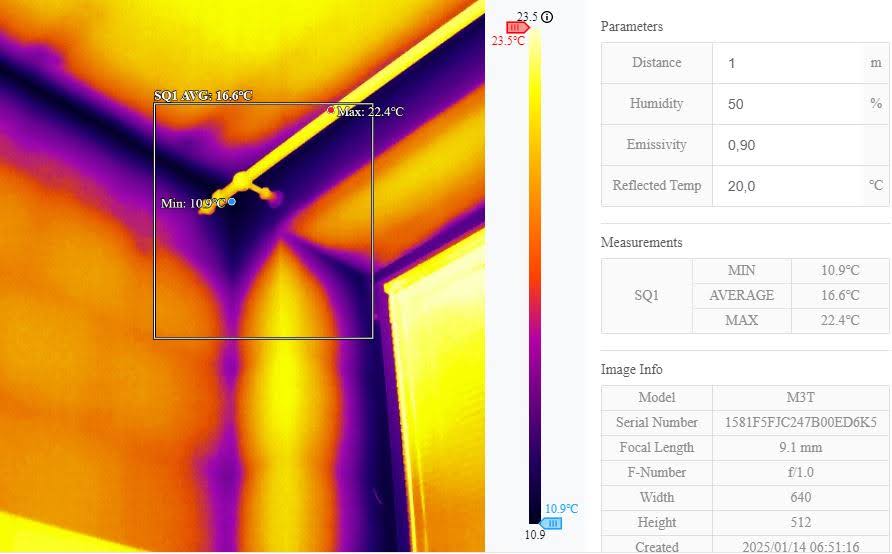Click the MIN value 10.9°C cell
892x554 pixels.
pos(840,270)
